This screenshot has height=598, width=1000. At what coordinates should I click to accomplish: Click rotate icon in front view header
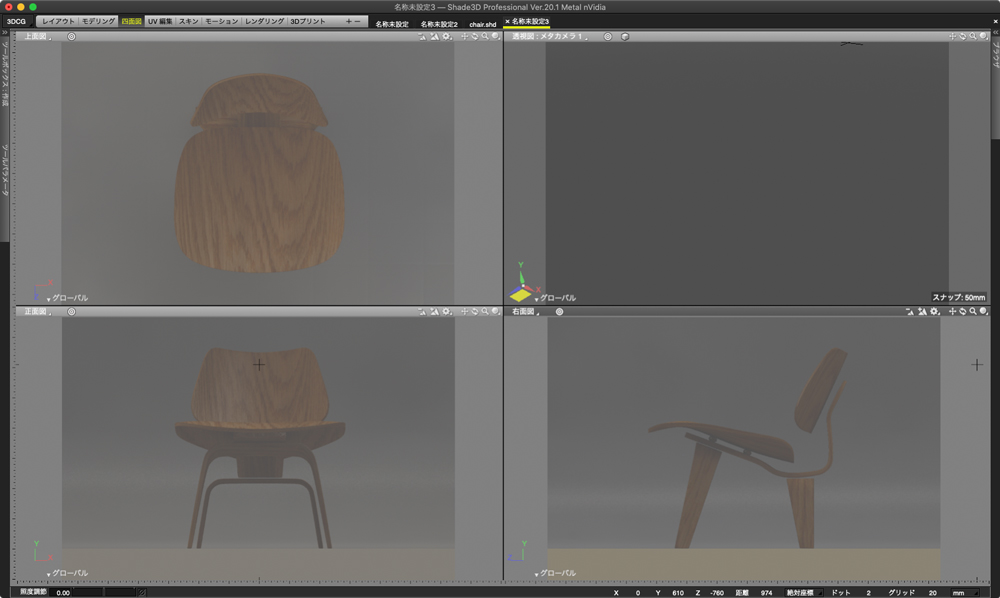(474, 312)
